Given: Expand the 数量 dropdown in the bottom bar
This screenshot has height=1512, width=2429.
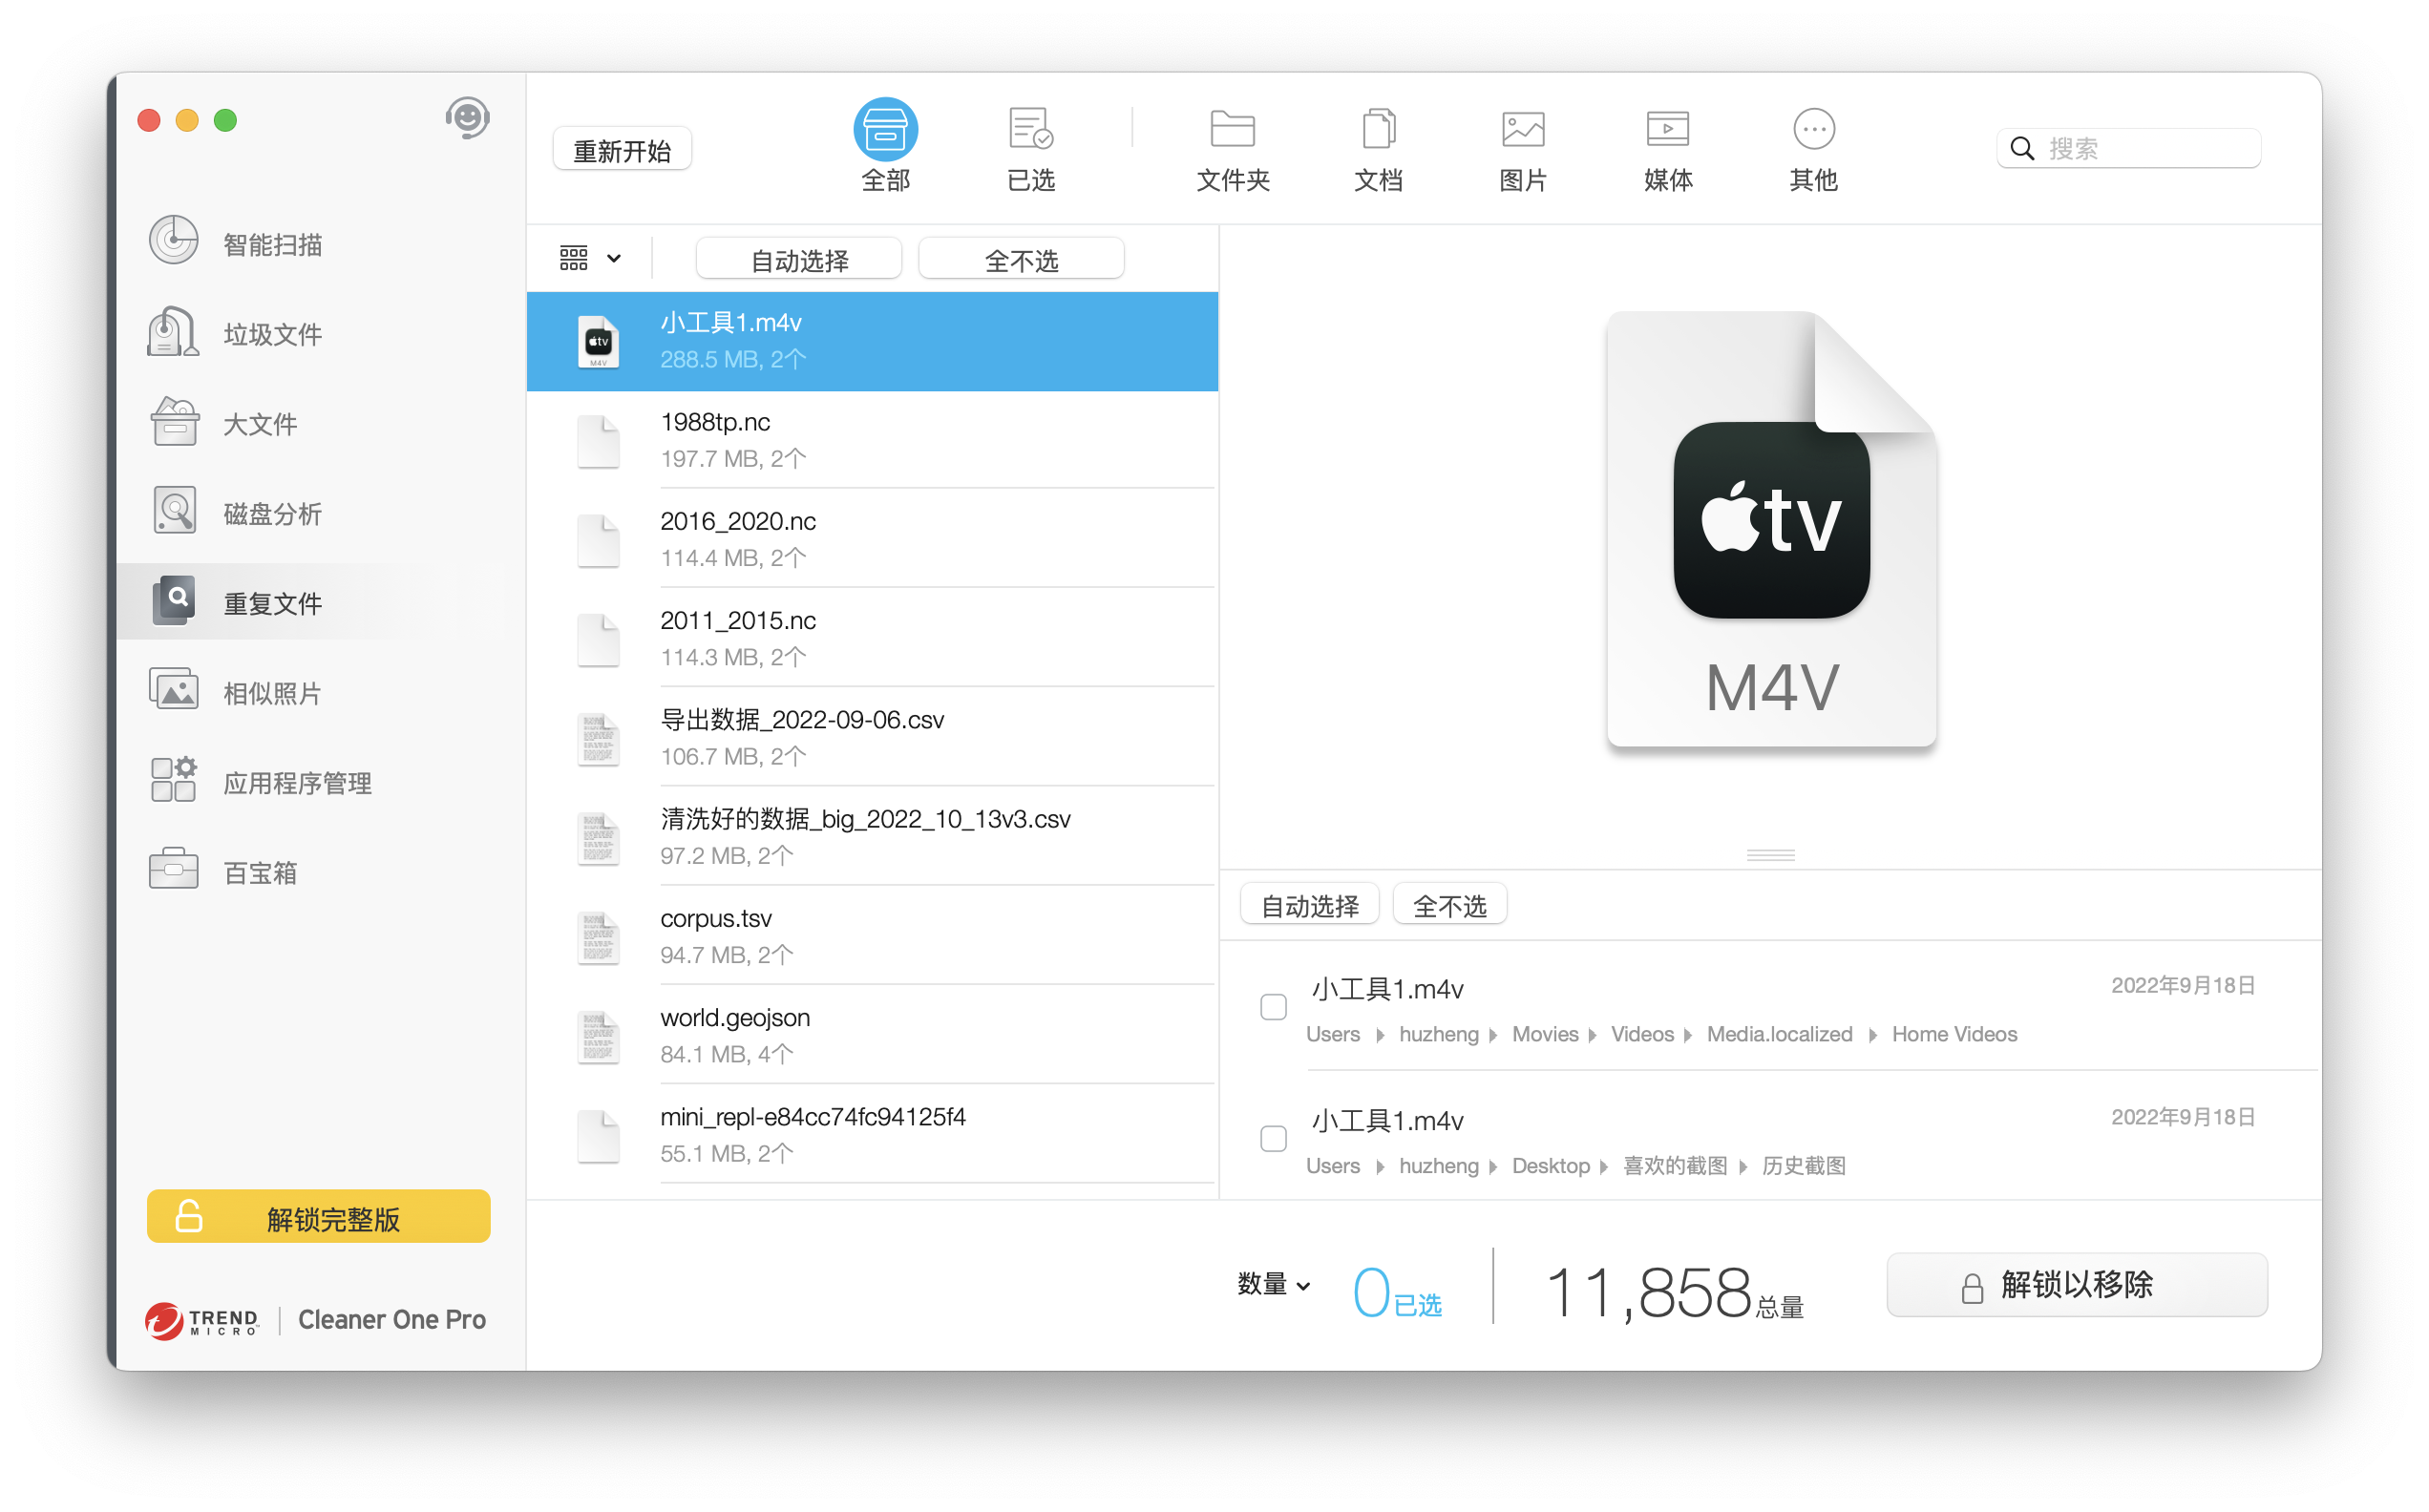Looking at the screenshot, I should (x=1273, y=1284).
